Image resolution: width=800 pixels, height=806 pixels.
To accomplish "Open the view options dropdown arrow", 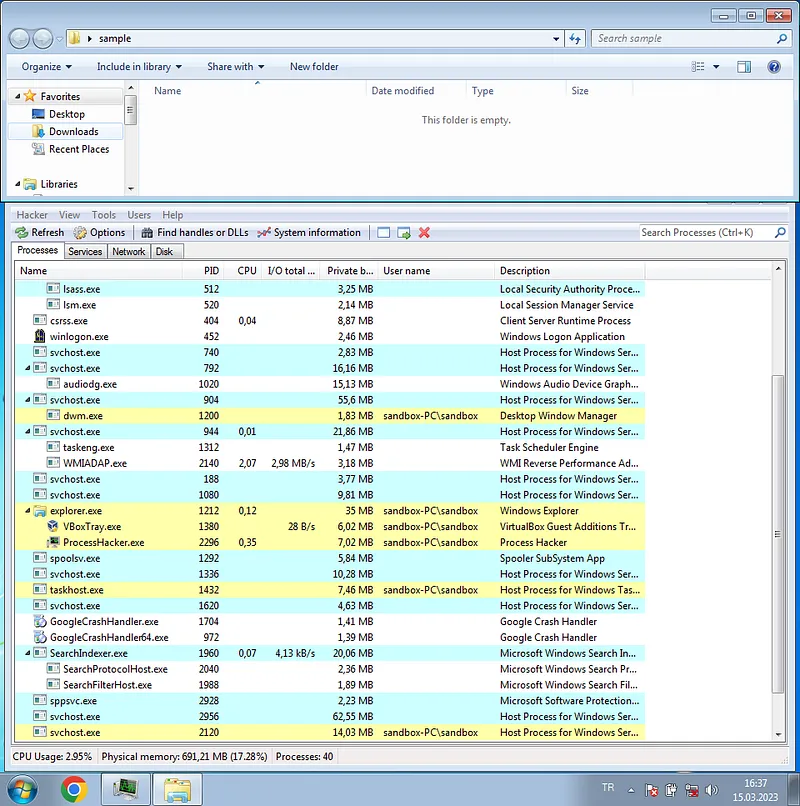I will (x=716, y=67).
